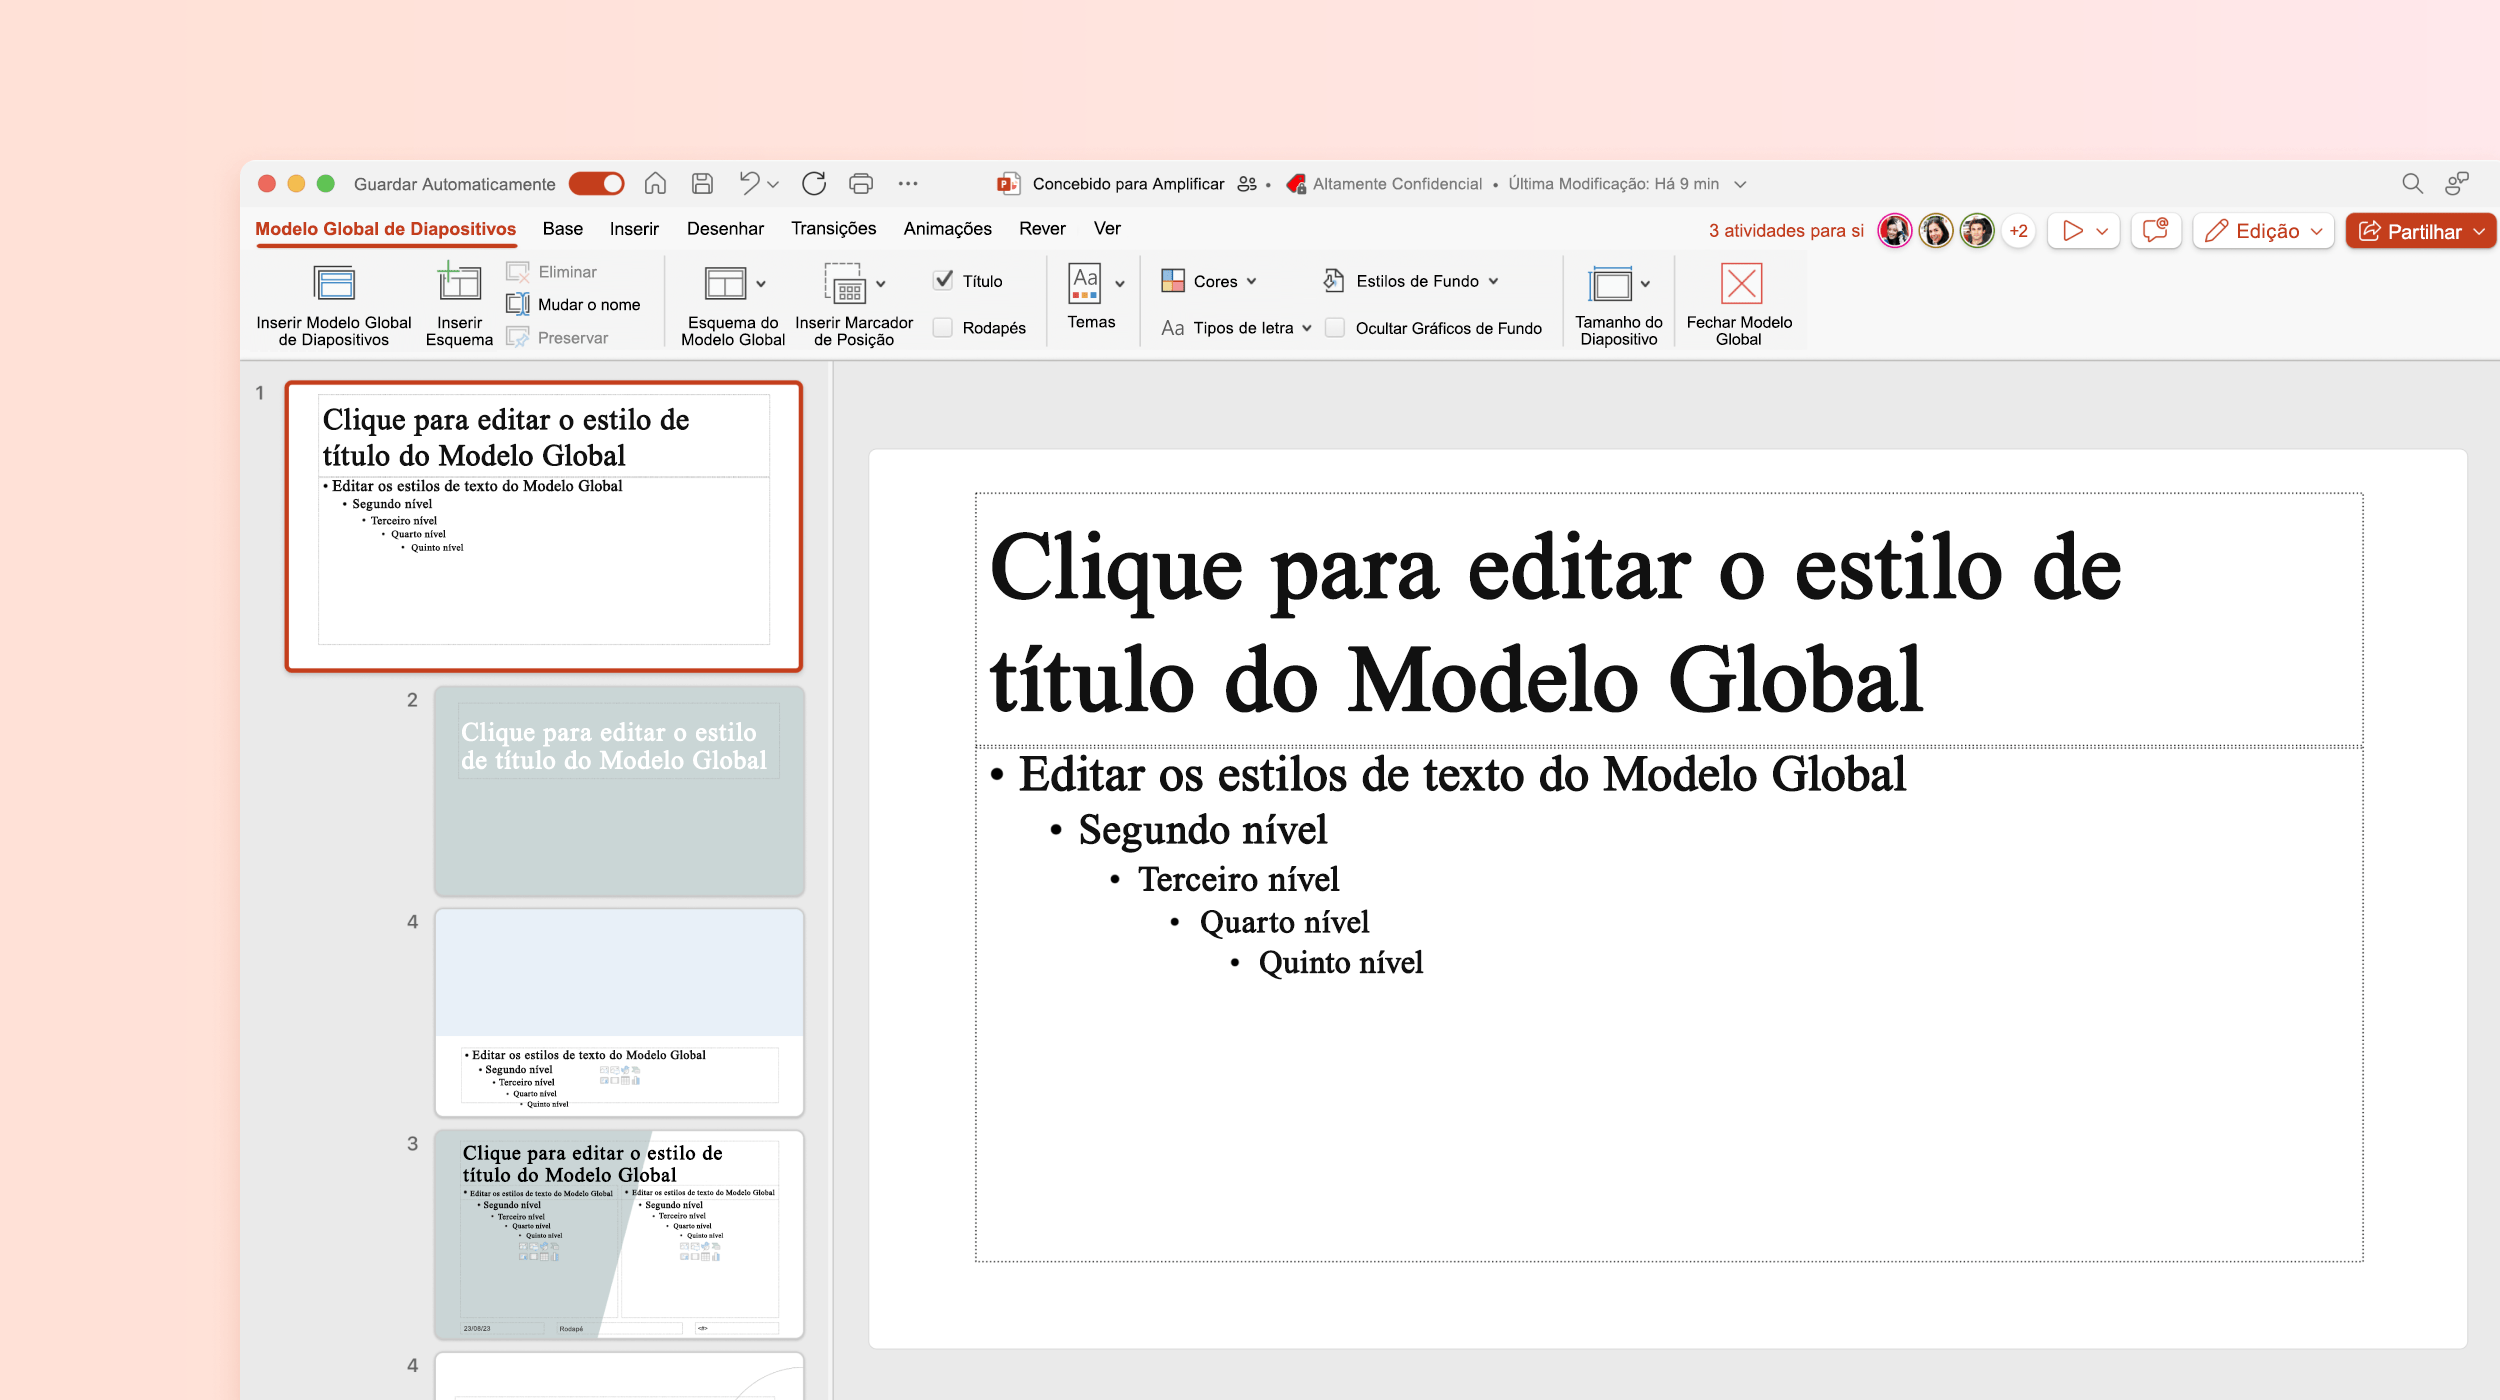Image resolution: width=2500 pixels, height=1400 pixels.
Task: Click the Segundo nível text on slide
Action: [1202, 830]
